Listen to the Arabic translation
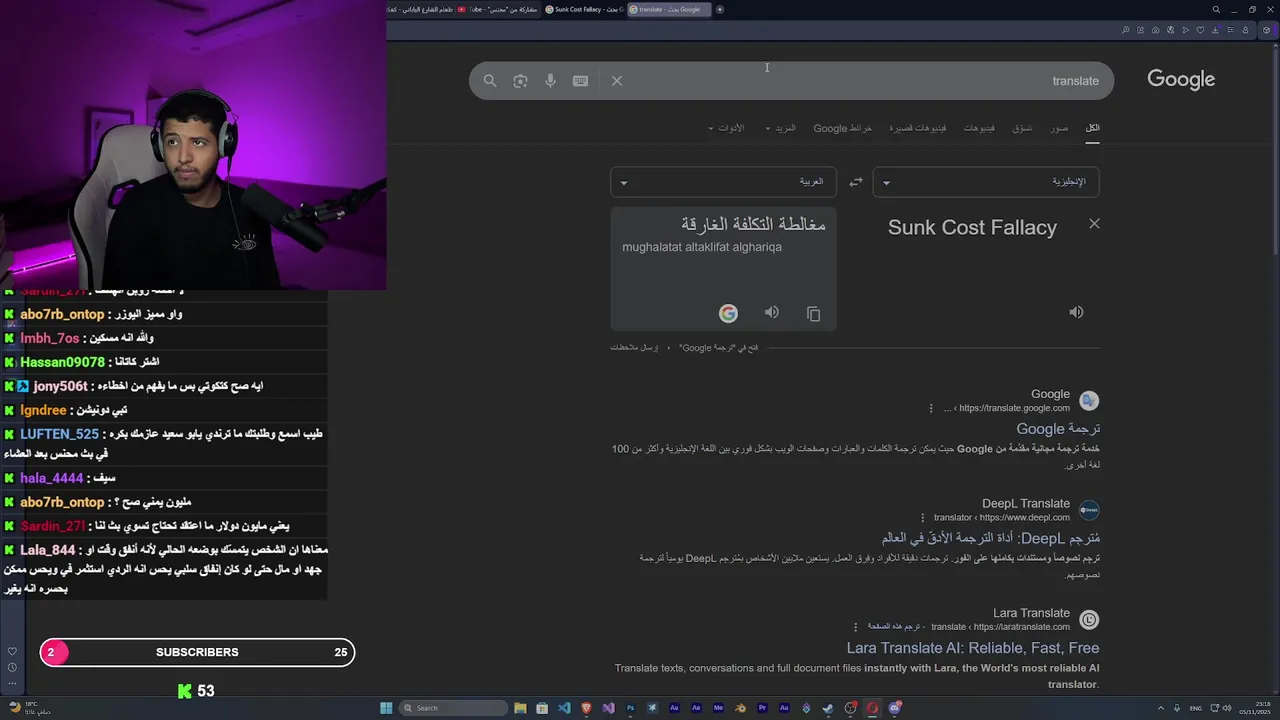The height and width of the screenshot is (720, 1280). click(x=772, y=312)
